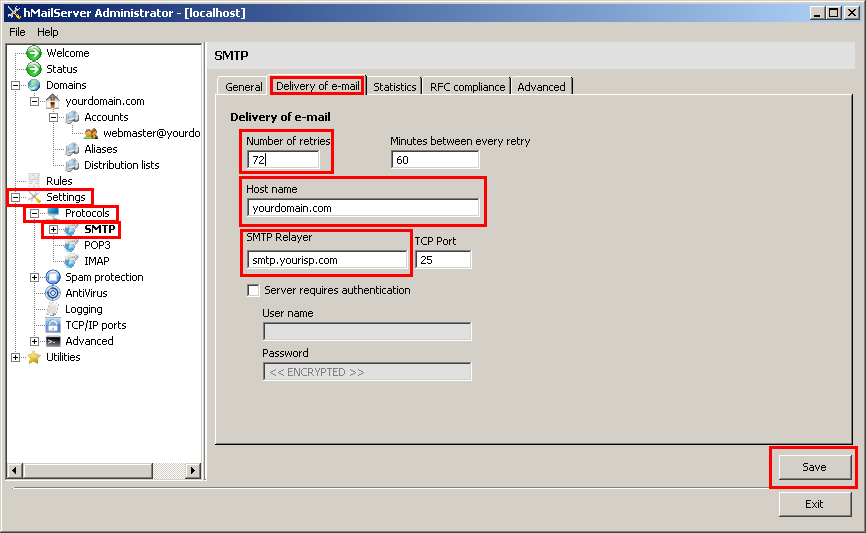
Task: Switch to the General tab
Action: pyautogui.click(x=244, y=87)
